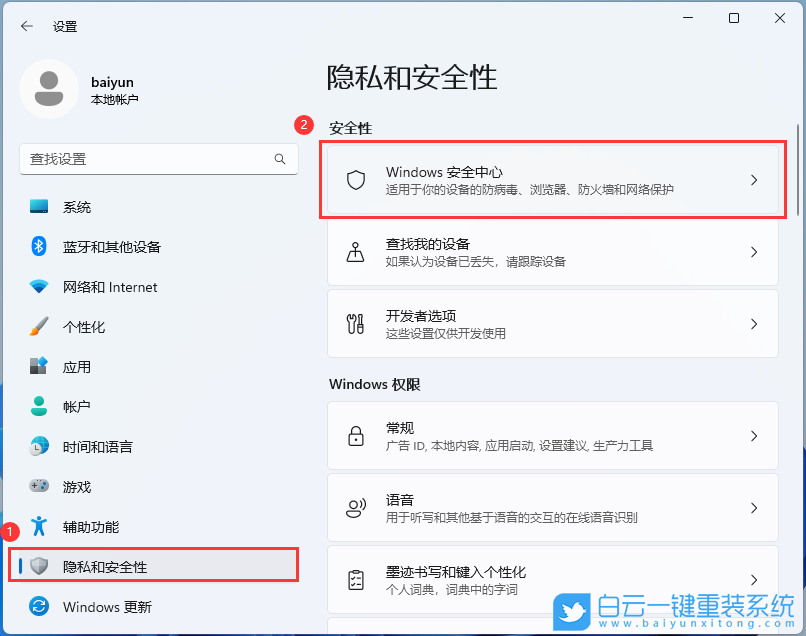Expand the 语音 speech settings chevron

point(754,507)
